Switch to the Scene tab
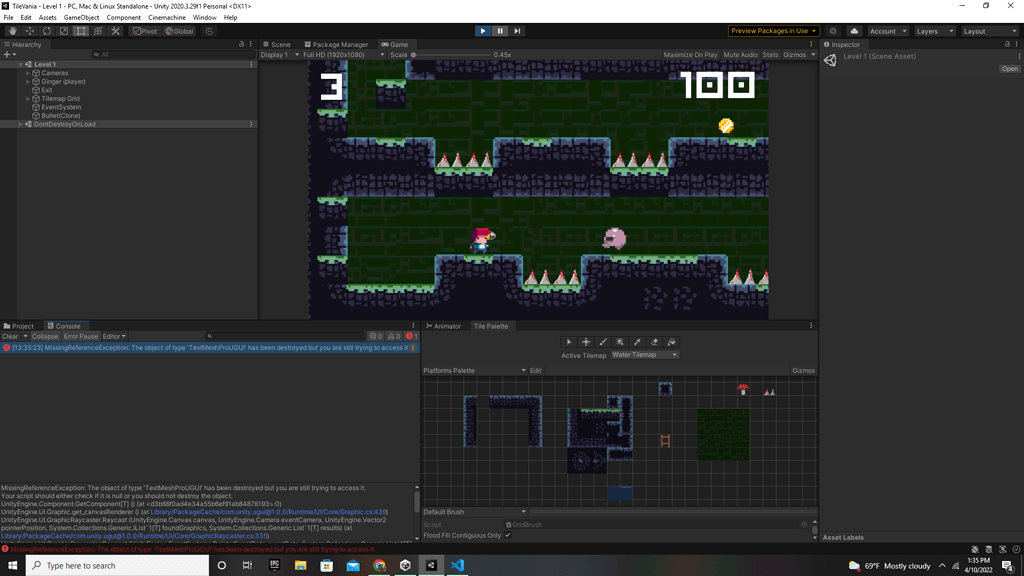1024x576 pixels. pyautogui.click(x=277, y=44)
